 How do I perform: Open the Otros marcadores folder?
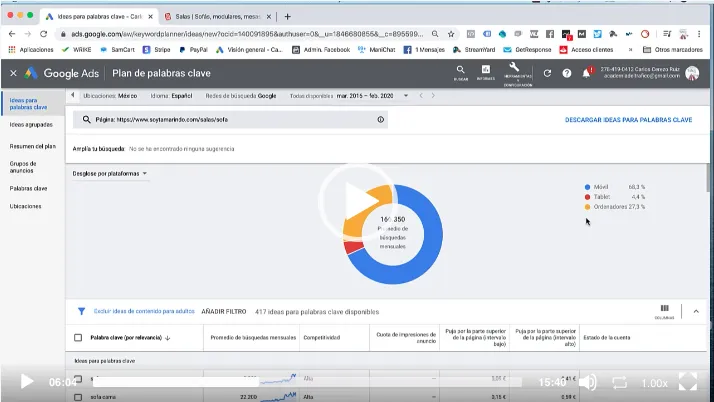673,50
